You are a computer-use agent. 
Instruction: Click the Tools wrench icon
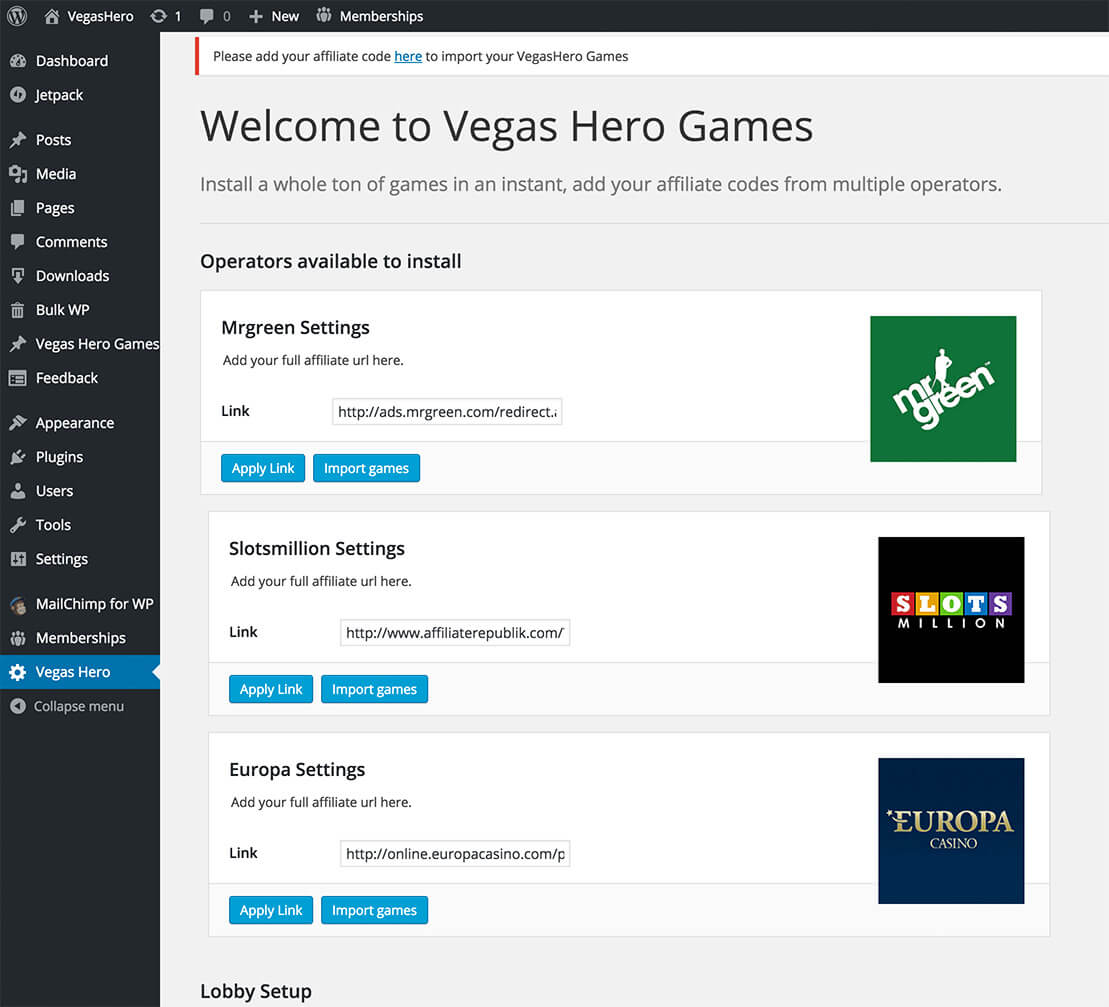(x=18, y=525)
